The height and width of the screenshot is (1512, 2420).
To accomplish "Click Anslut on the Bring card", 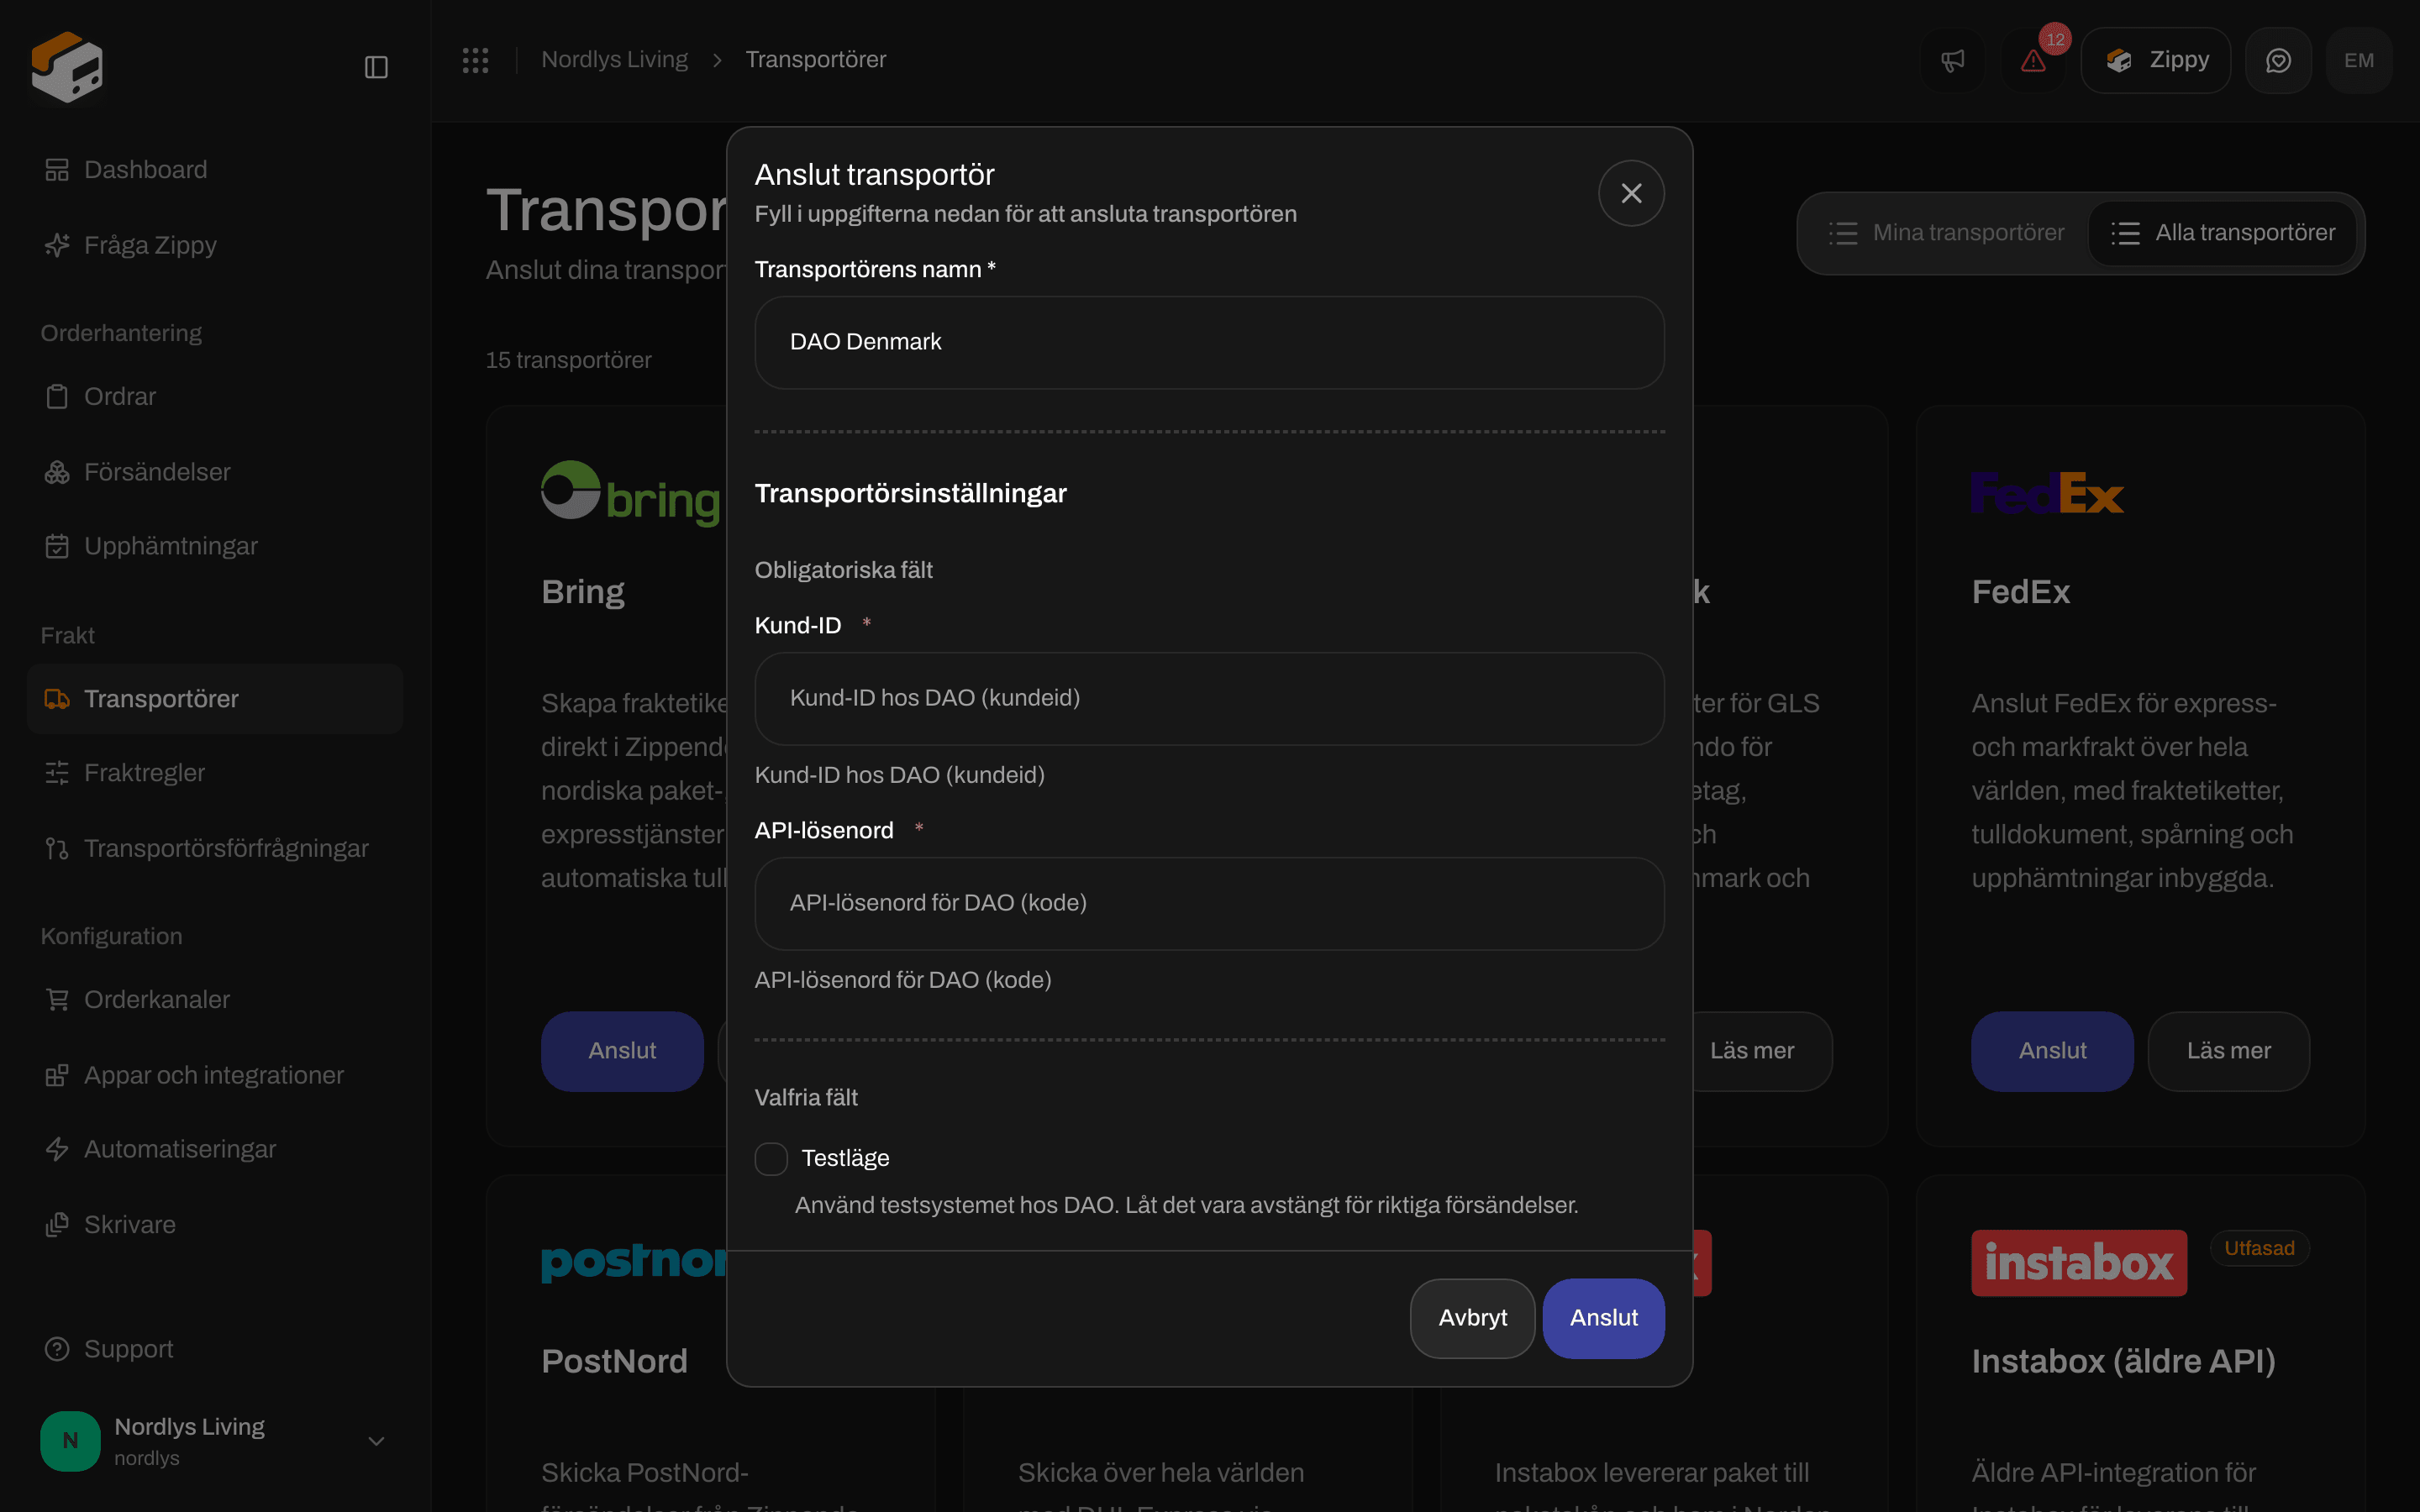I will click(622, 1051).
